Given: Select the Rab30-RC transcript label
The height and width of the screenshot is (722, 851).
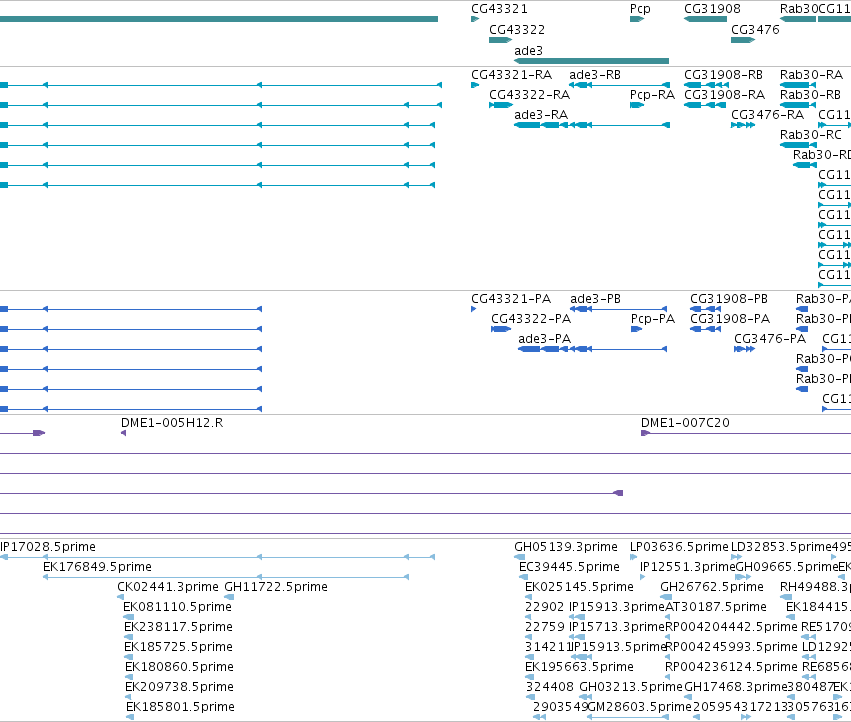Looking at the screenshot, I should point(811,135).
